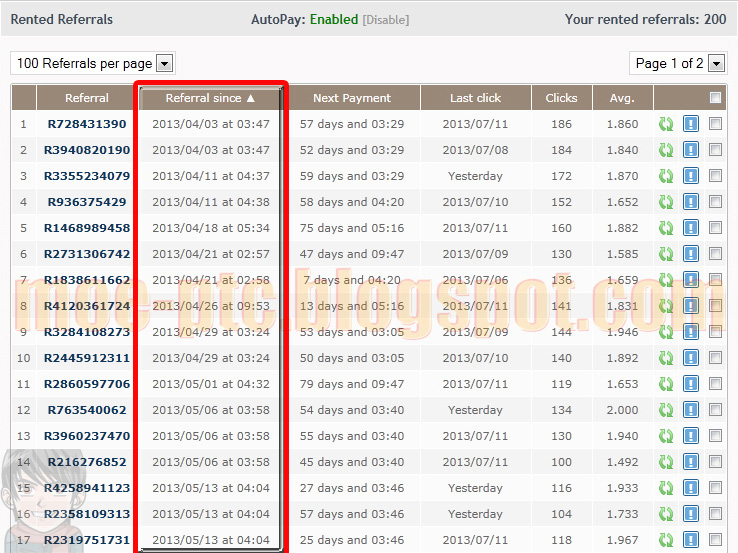
Task: Open referral R936375429 link
Action: click(x=87, y=202)
